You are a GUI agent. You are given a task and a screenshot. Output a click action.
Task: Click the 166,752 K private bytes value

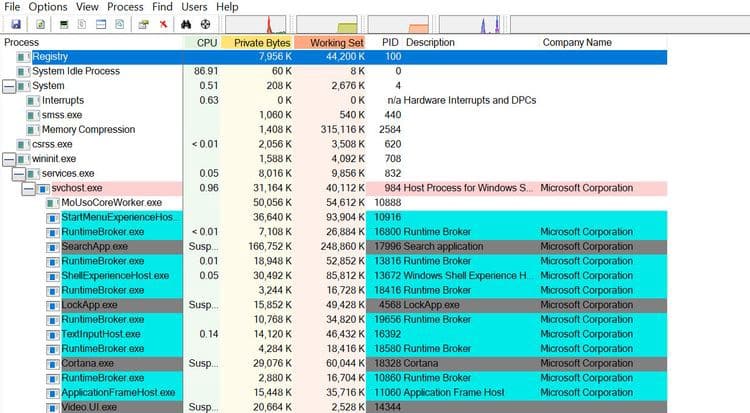pos(270,246)
